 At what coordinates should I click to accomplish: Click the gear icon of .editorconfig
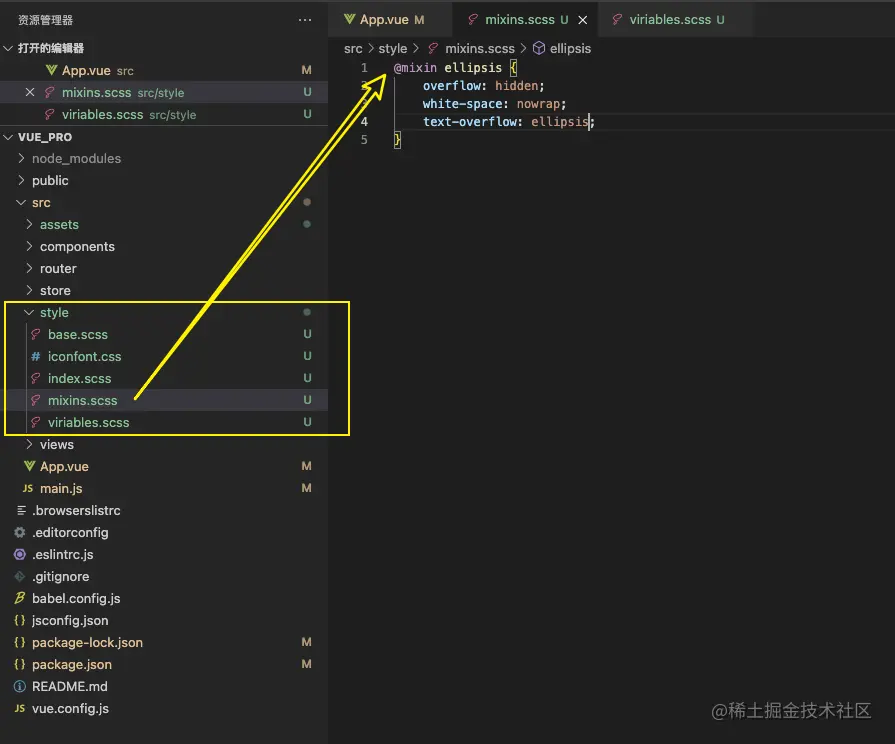click(x=20, y=532)
